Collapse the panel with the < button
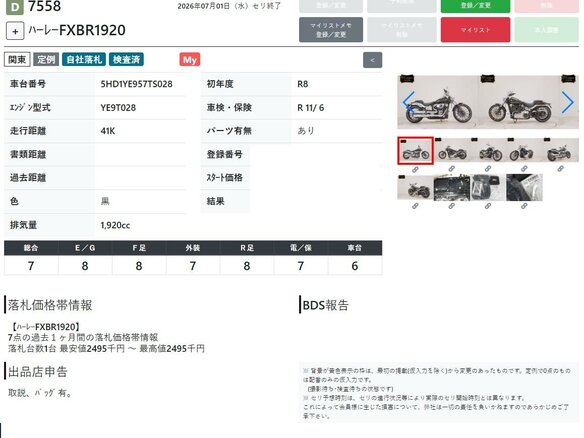This screenshot has height=438, width=584. click(x=372, y=60)
